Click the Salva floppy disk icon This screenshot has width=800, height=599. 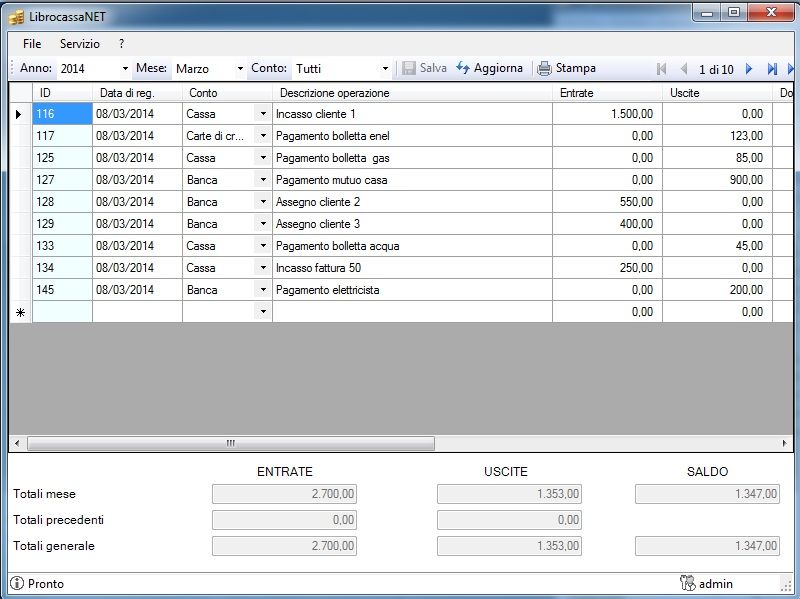pyautogui.click(x=409, y=69)
